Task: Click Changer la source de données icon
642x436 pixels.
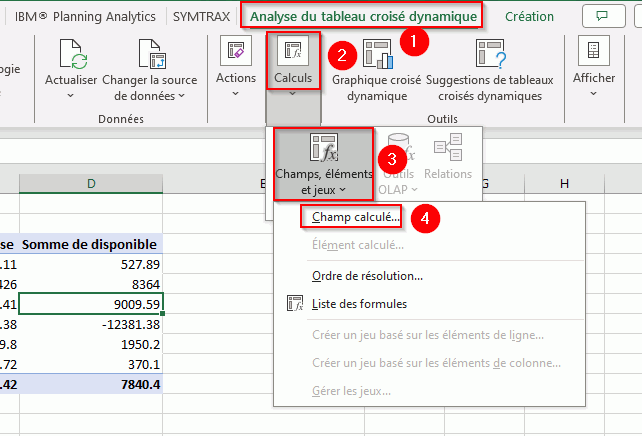Action: pyautogui.click(x=150, y=56)
